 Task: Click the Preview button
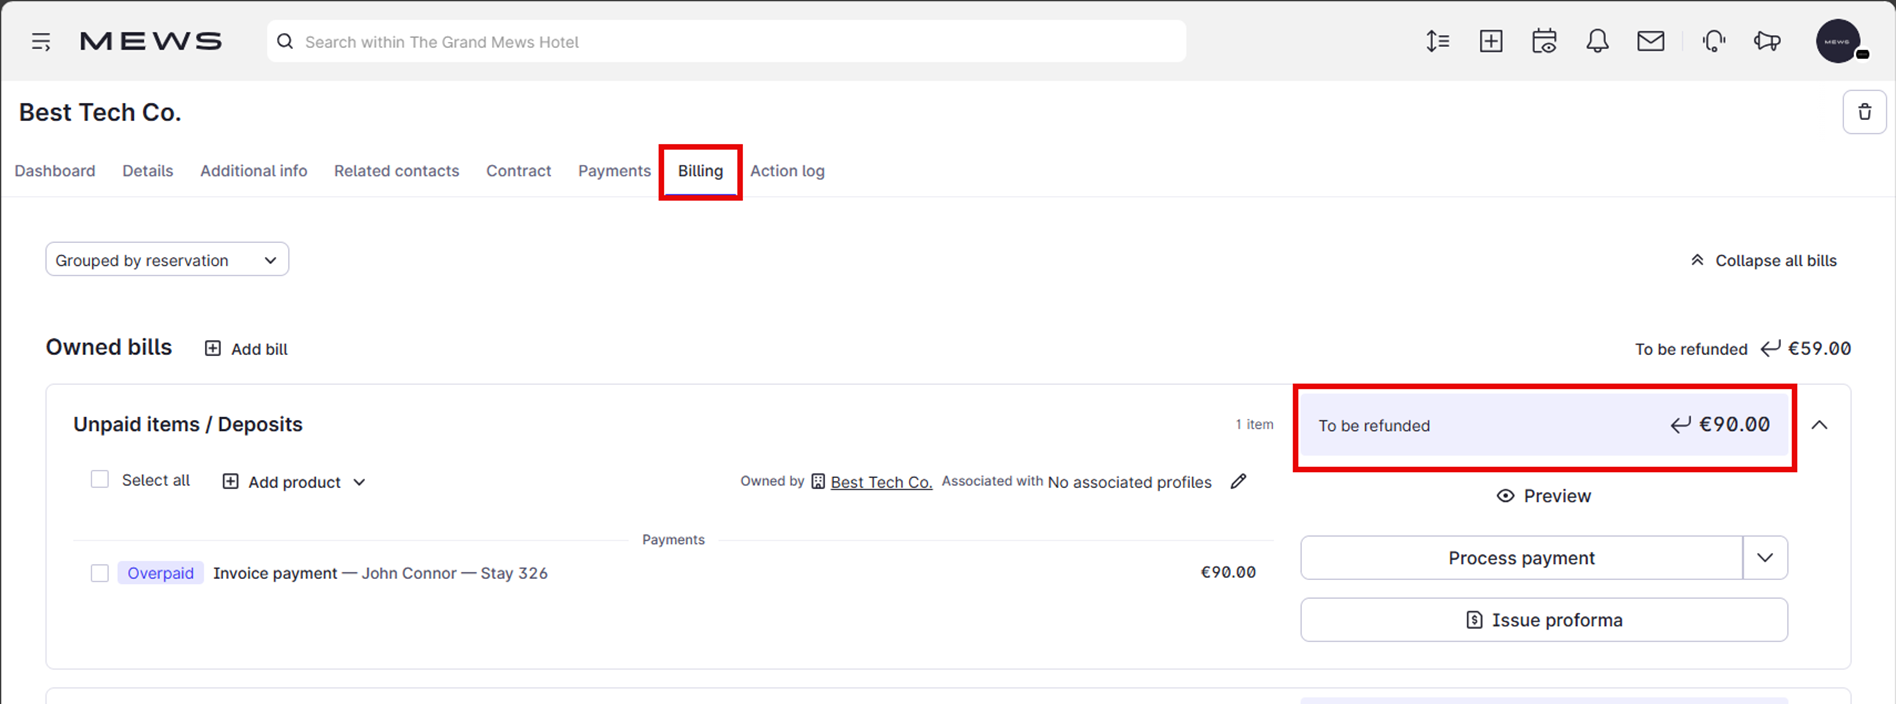[1544, 496]
